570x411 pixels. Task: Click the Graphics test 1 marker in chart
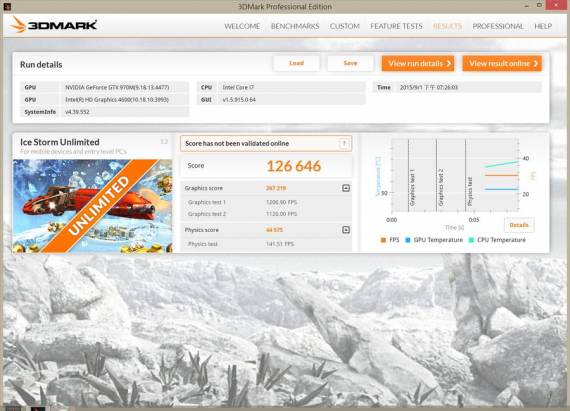pyautogui.click(x=412, y=188)
